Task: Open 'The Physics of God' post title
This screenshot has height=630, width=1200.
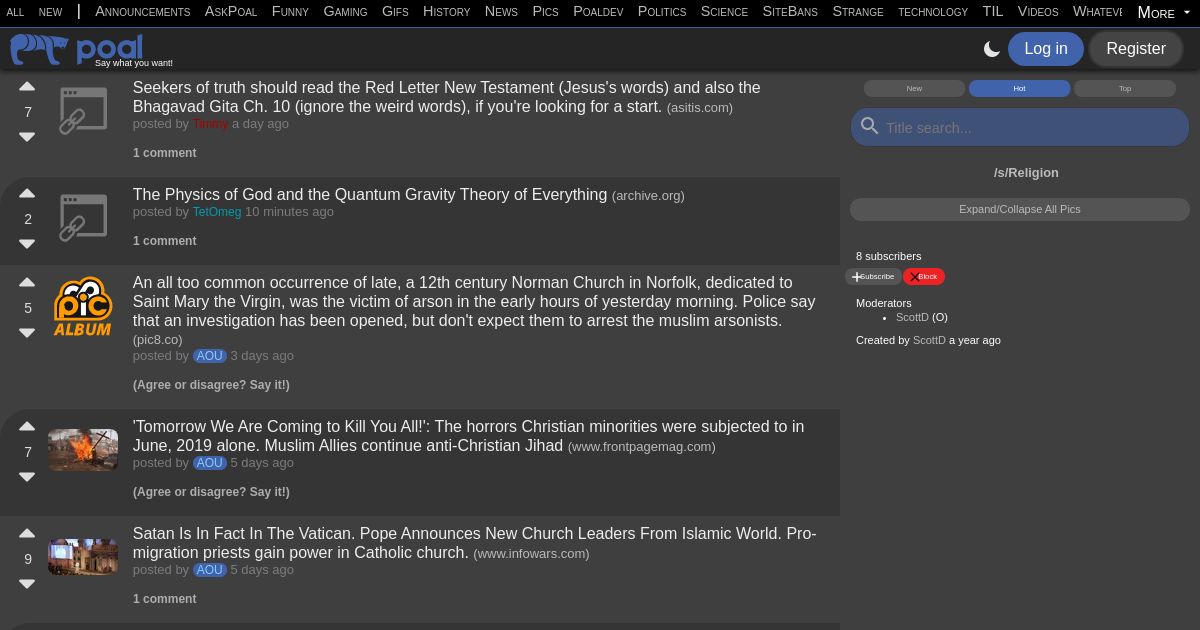Action: 370,195
